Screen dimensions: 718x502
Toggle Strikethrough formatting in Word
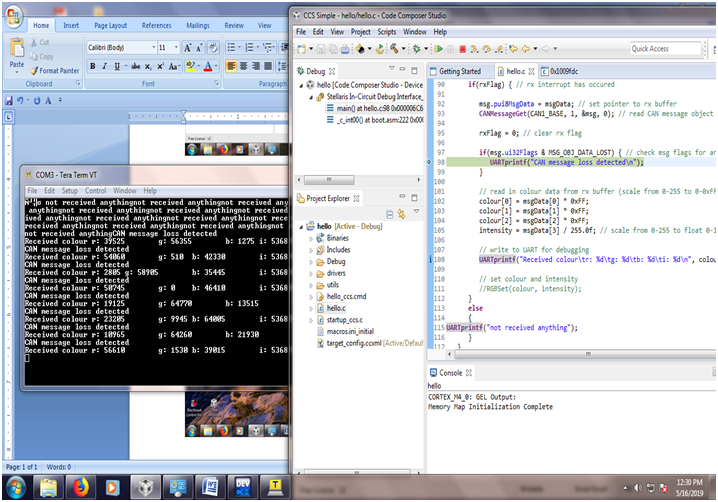[x=136, y=66]
